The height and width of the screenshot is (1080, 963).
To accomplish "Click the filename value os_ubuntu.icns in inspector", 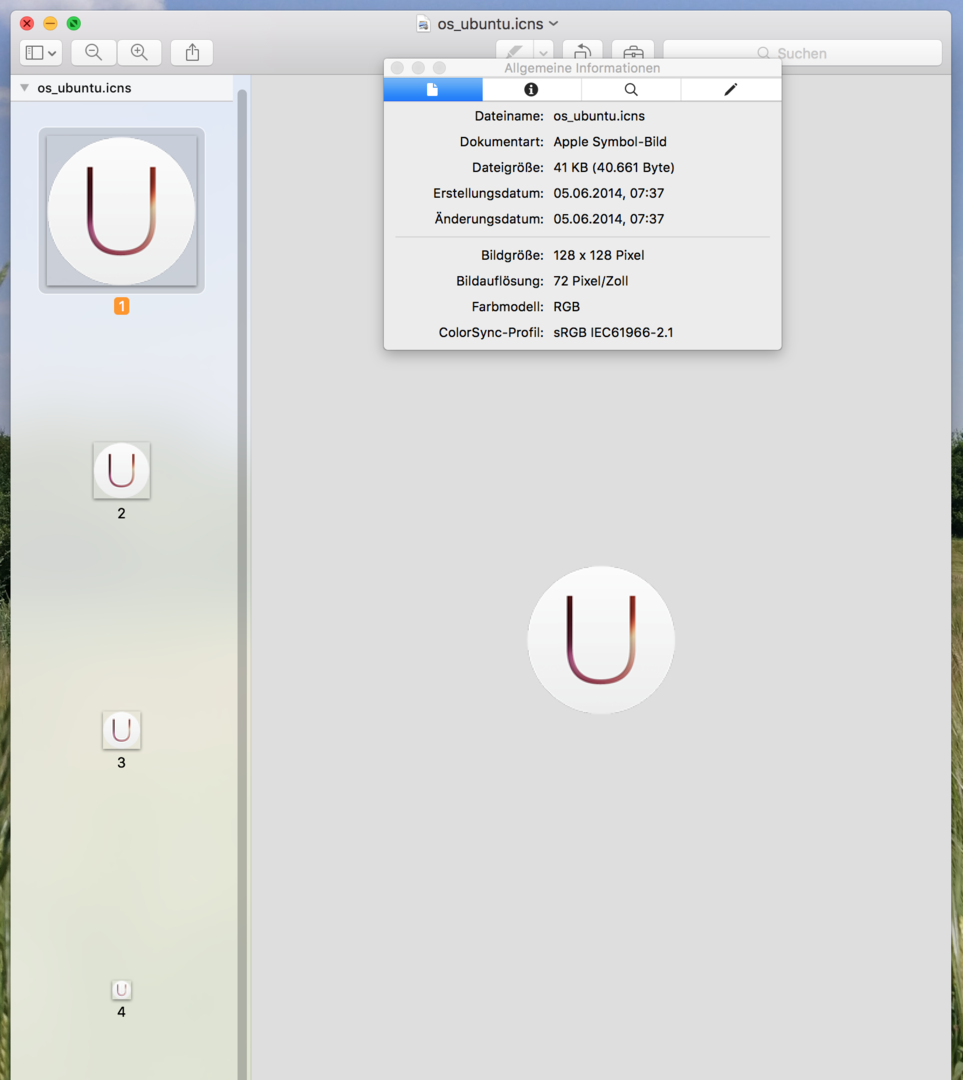I will tap(599, 116).
